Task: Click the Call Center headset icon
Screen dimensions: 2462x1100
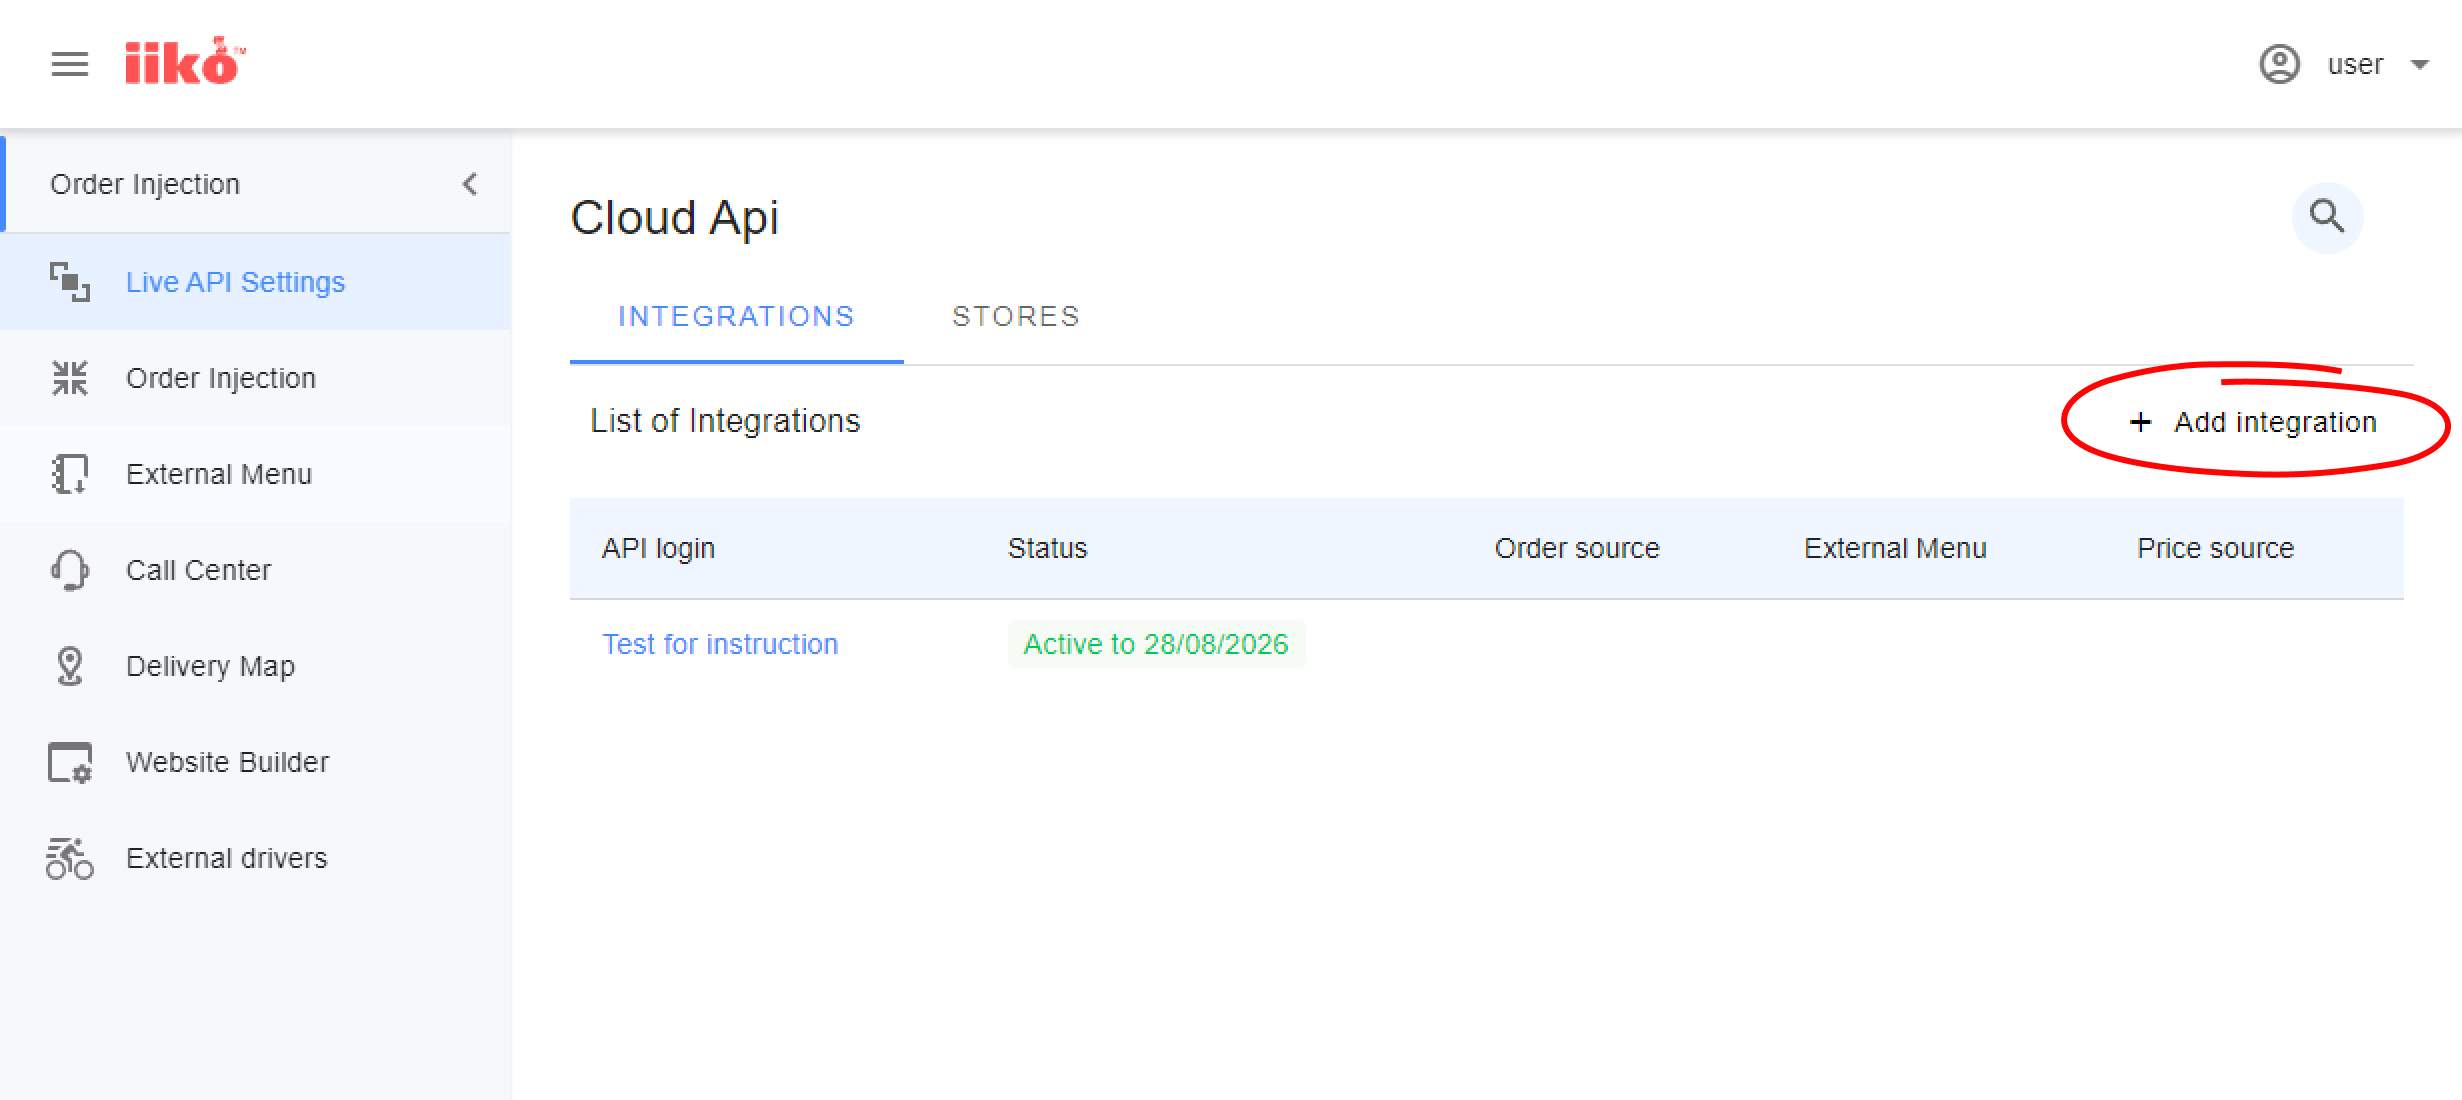Action: [x=70, y=570]
